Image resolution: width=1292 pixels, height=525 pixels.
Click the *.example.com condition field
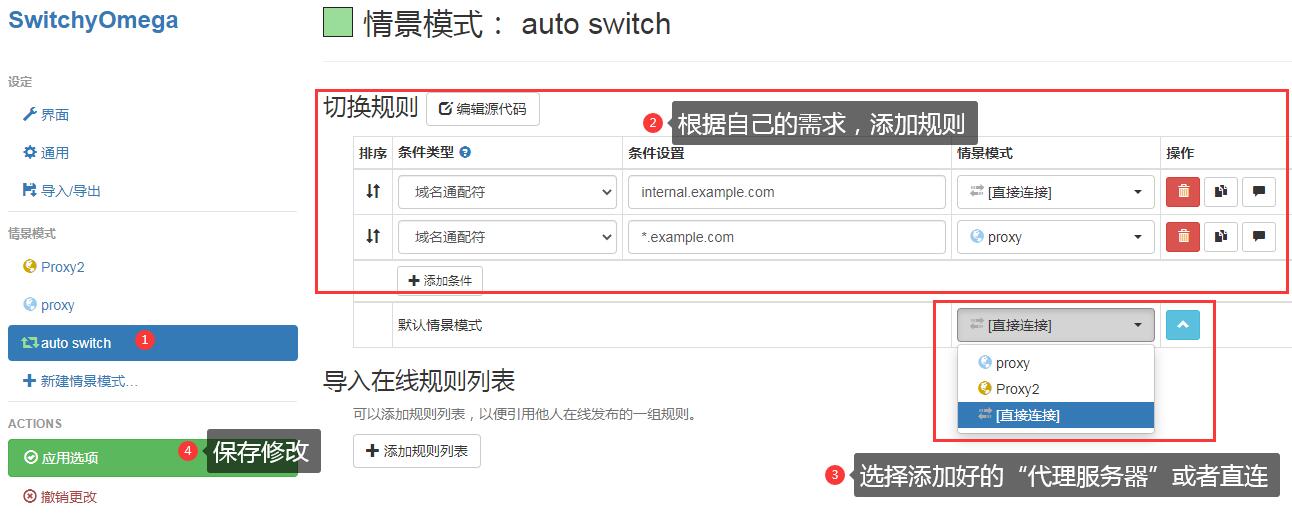pyautogui.click(x=787, y=238)
